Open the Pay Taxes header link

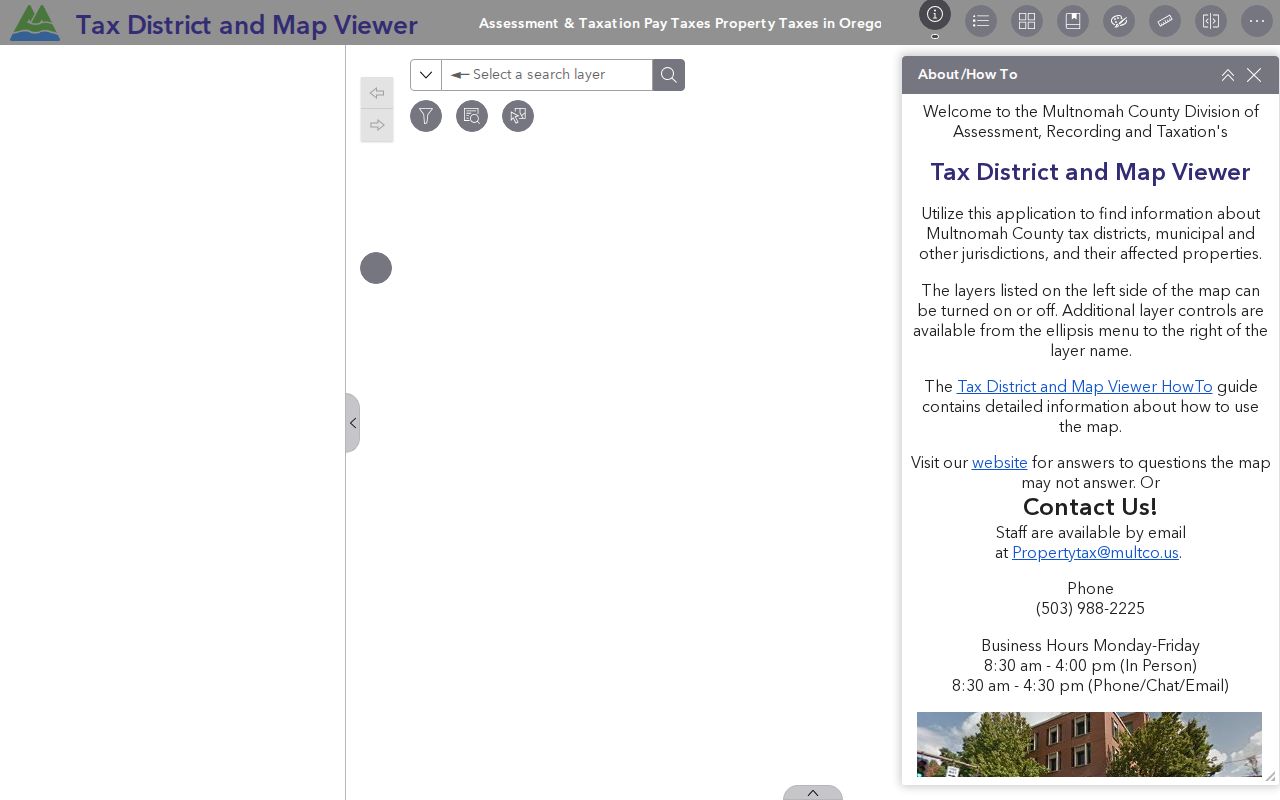(x=677, y=23)
